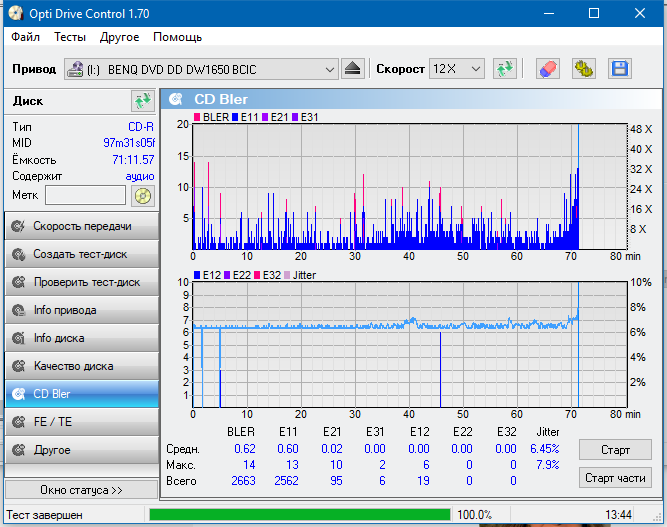Click the Окно статуса button
The image size is (667, 527).
coord(81,490)
